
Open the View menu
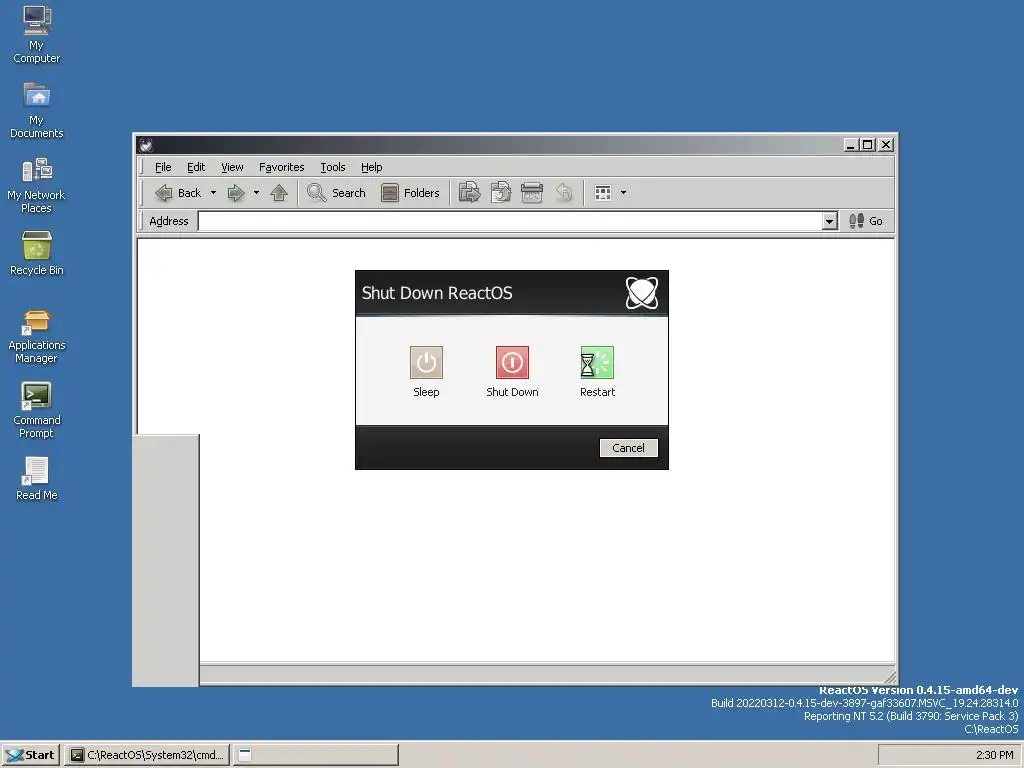click(x=232, y=167)
